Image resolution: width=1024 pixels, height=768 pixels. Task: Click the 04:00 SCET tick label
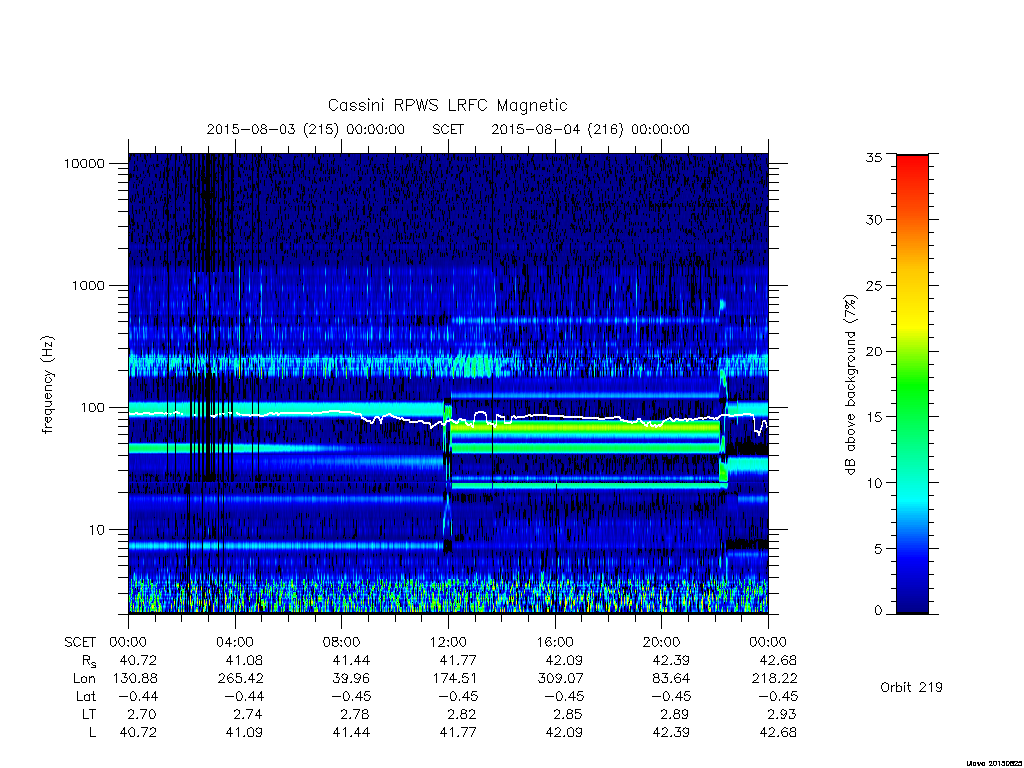[235, 642]
